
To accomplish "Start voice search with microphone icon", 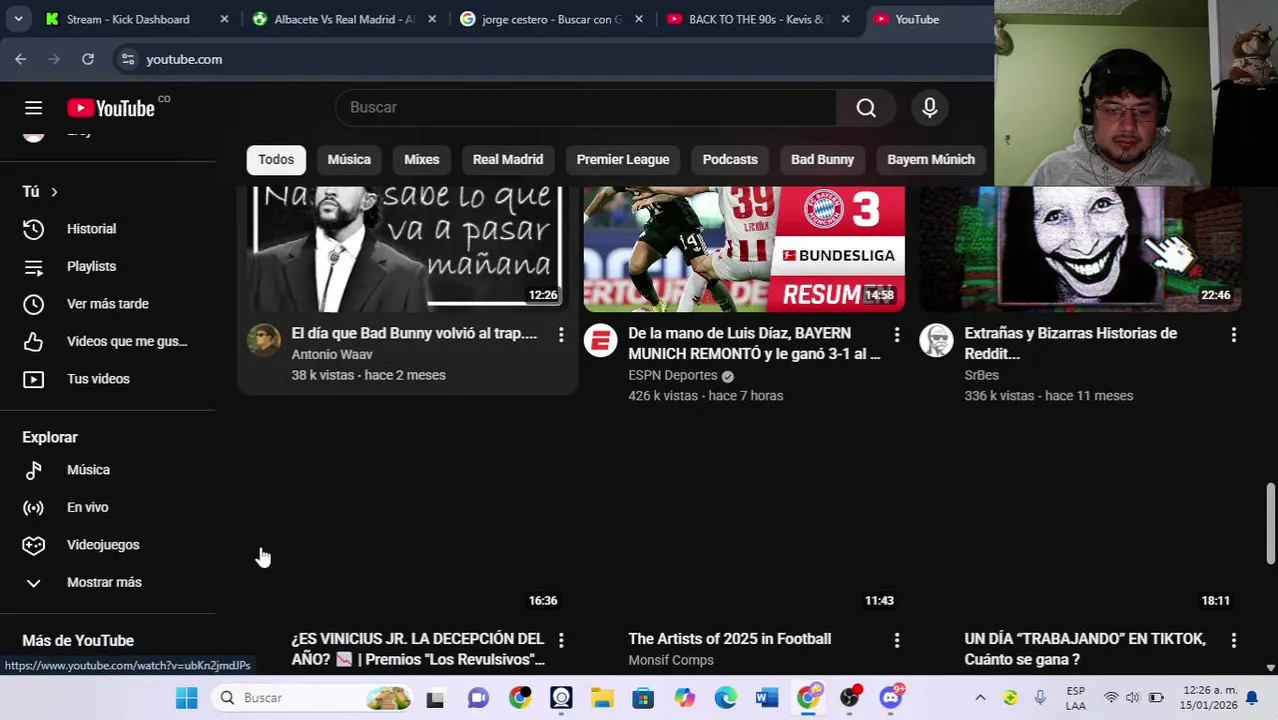I will [x=930, y=108].
